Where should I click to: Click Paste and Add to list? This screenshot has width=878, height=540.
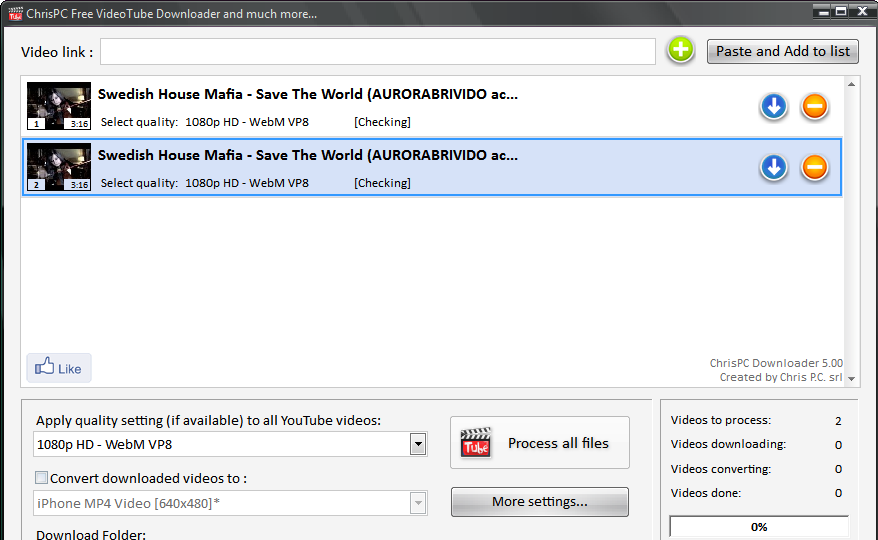coord(782,52)
